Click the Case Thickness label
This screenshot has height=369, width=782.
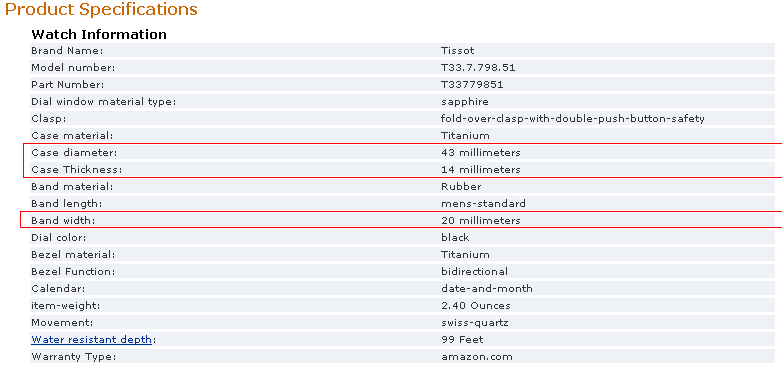click(76, 170)
